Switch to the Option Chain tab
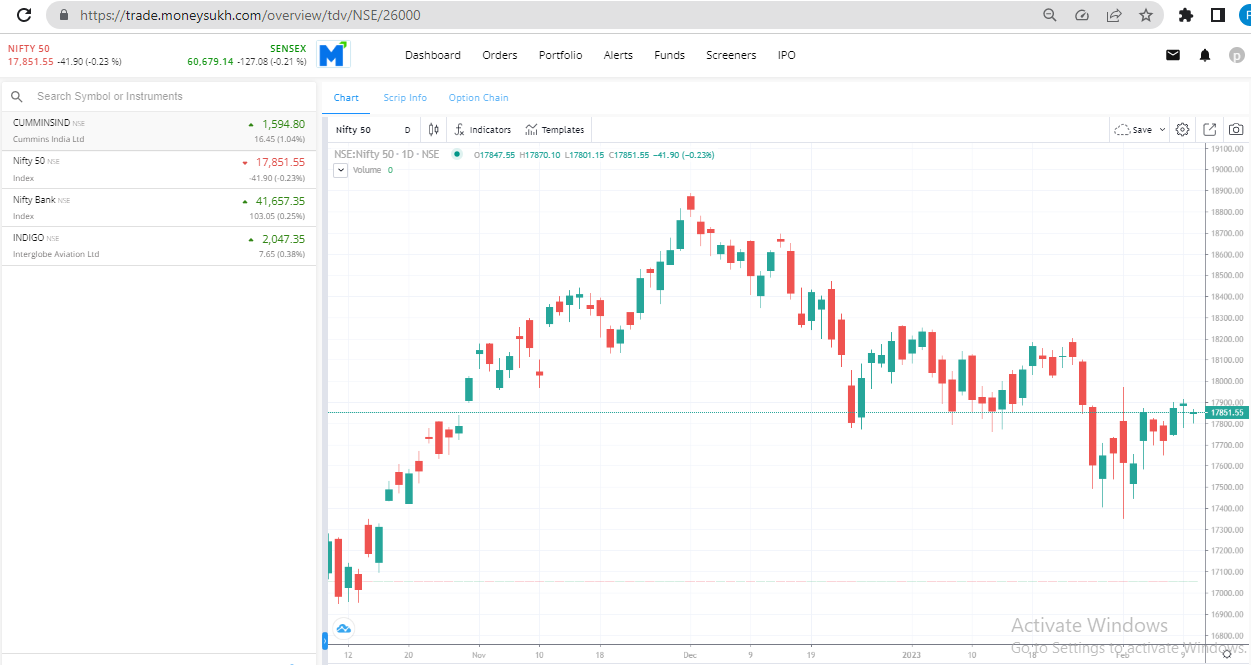Screen dimensions: 1251x665 (x=478, y=98)
